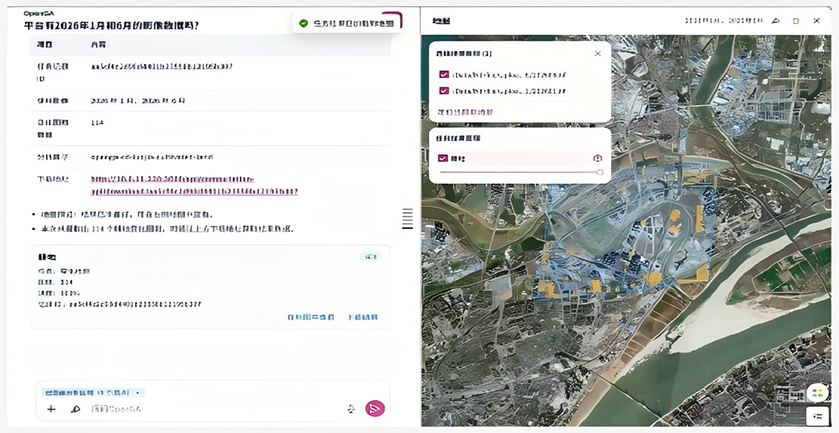The image size is (839, 433).
Task: Focus the OpenGA chat message input field
Action: (x=214, y=409)
